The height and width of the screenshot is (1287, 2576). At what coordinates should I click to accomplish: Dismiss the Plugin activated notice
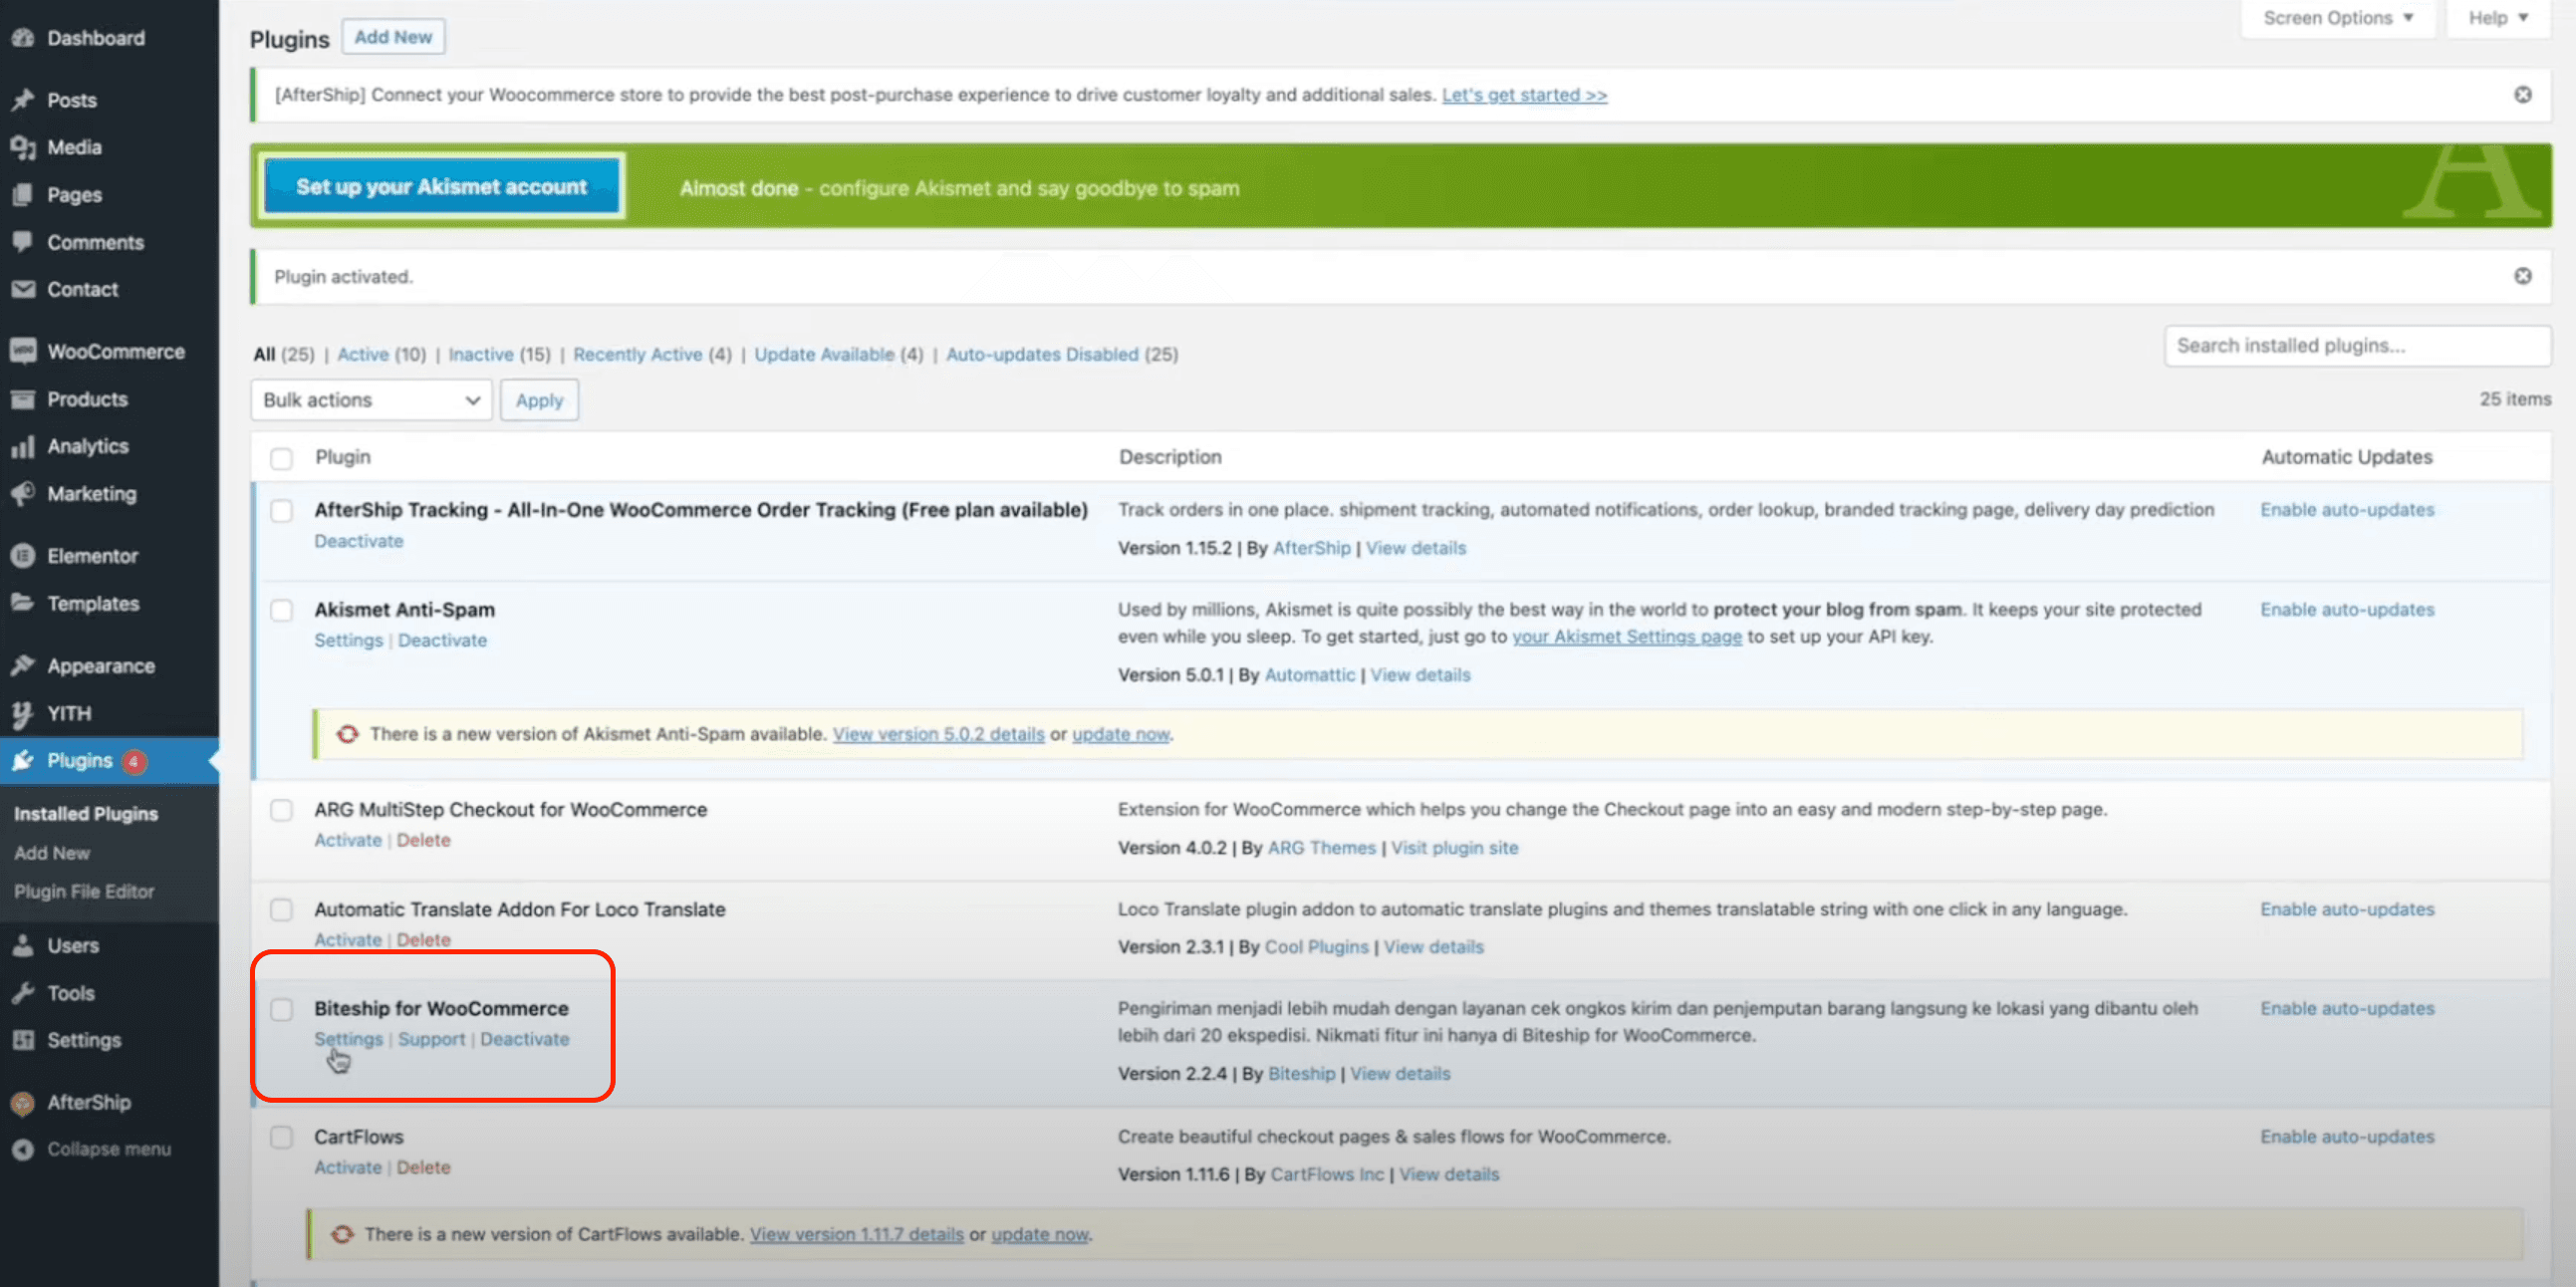2523,276
